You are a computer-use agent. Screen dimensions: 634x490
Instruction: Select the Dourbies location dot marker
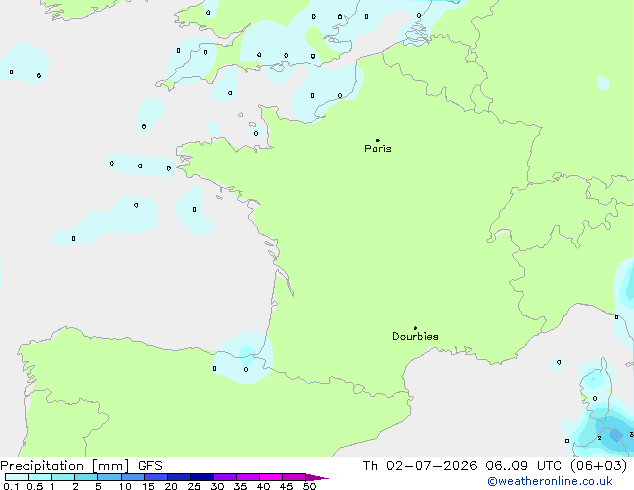tap(415, 328)
